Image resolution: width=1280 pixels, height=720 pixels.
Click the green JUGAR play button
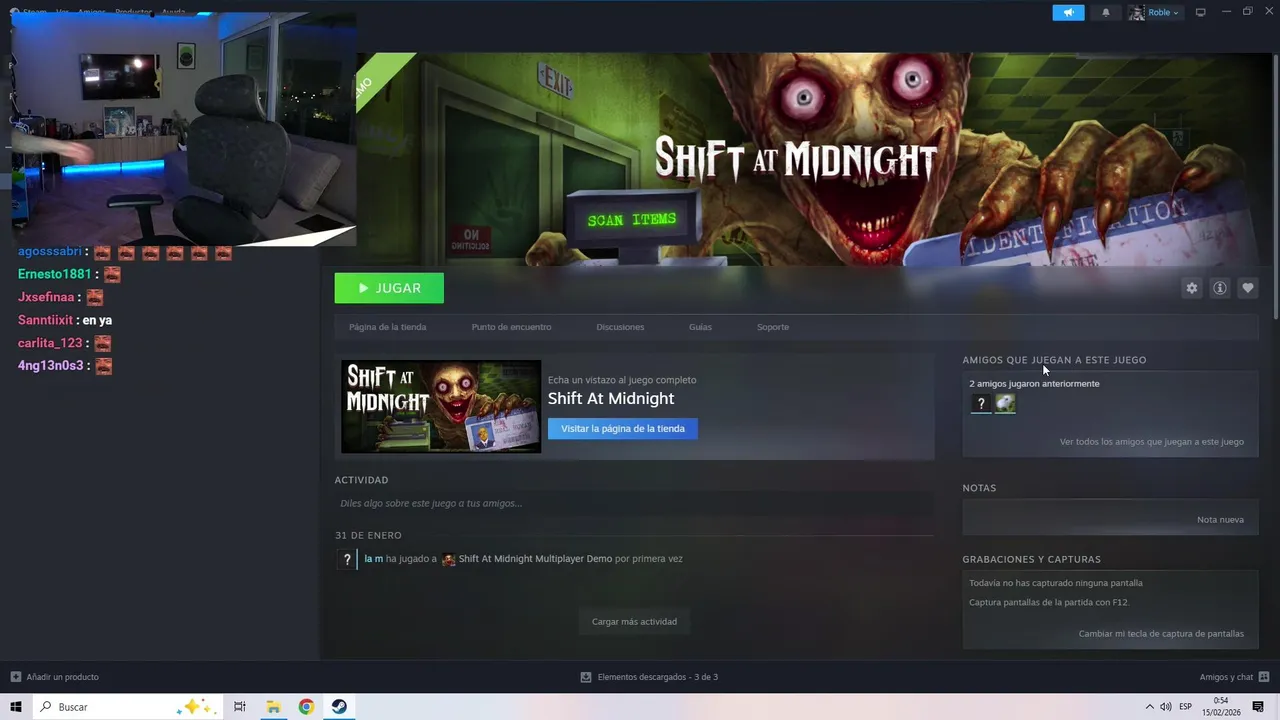click(389, 288)
